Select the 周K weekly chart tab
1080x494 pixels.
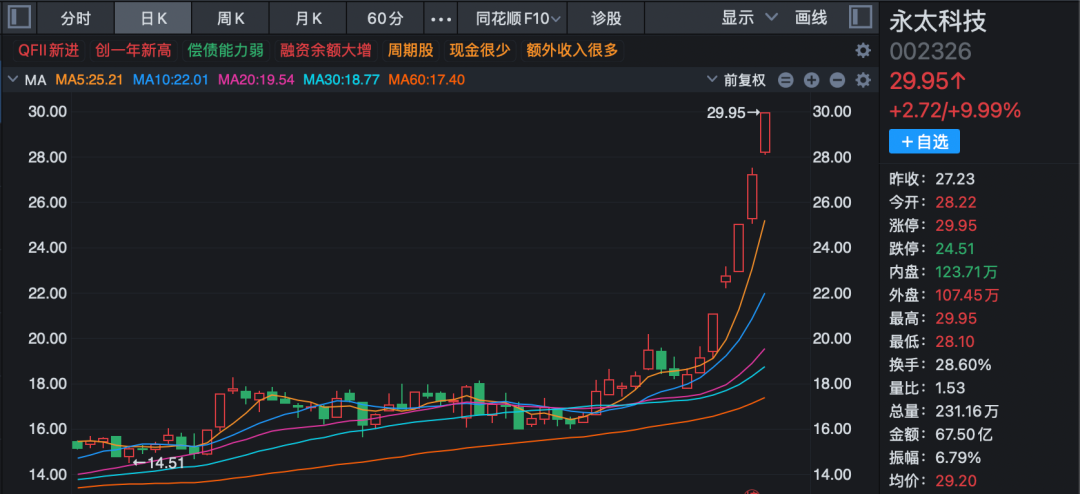coord(231,18)
